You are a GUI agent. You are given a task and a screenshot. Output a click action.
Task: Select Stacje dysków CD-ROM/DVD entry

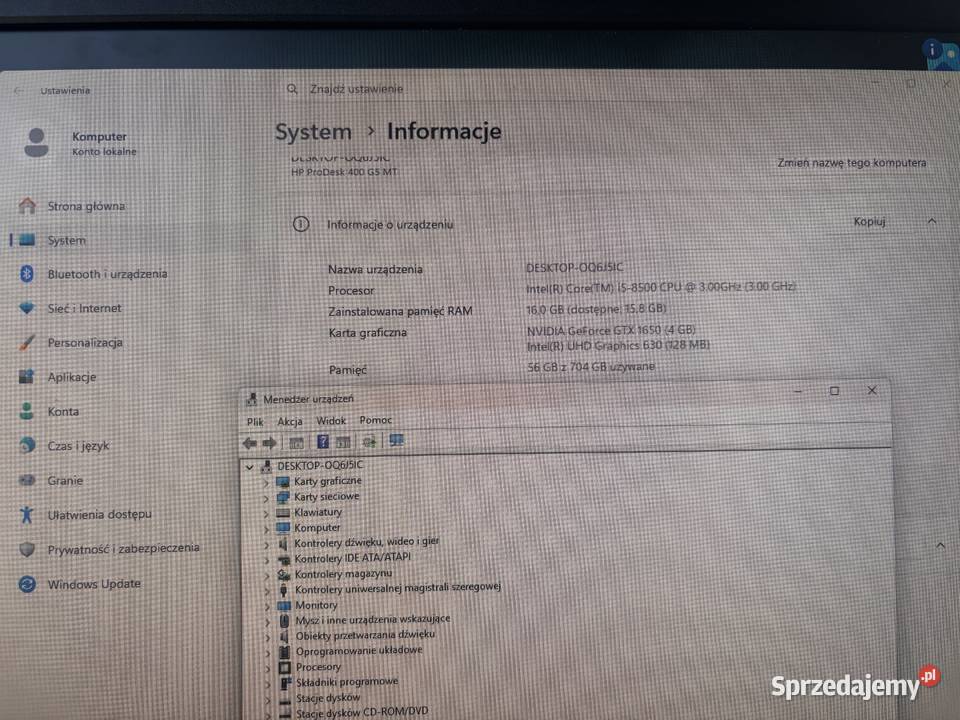362,713
